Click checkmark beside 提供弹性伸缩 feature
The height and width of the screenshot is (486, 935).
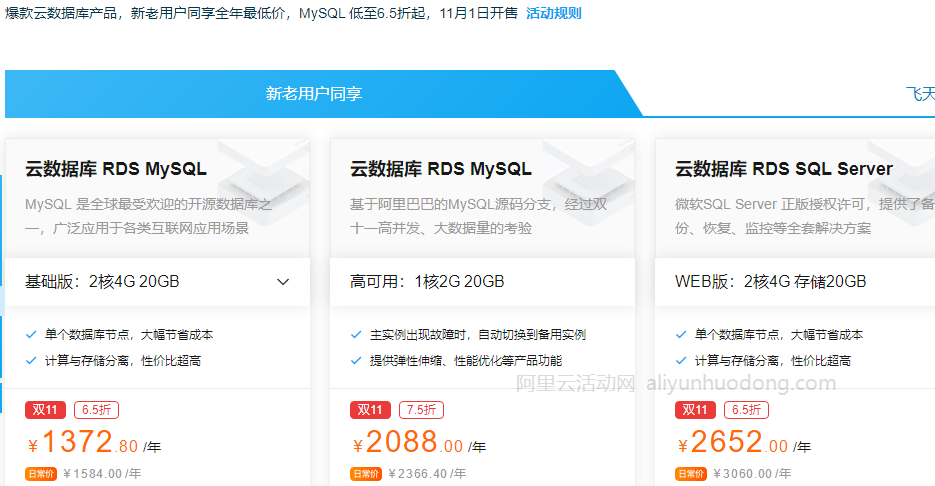356,361
